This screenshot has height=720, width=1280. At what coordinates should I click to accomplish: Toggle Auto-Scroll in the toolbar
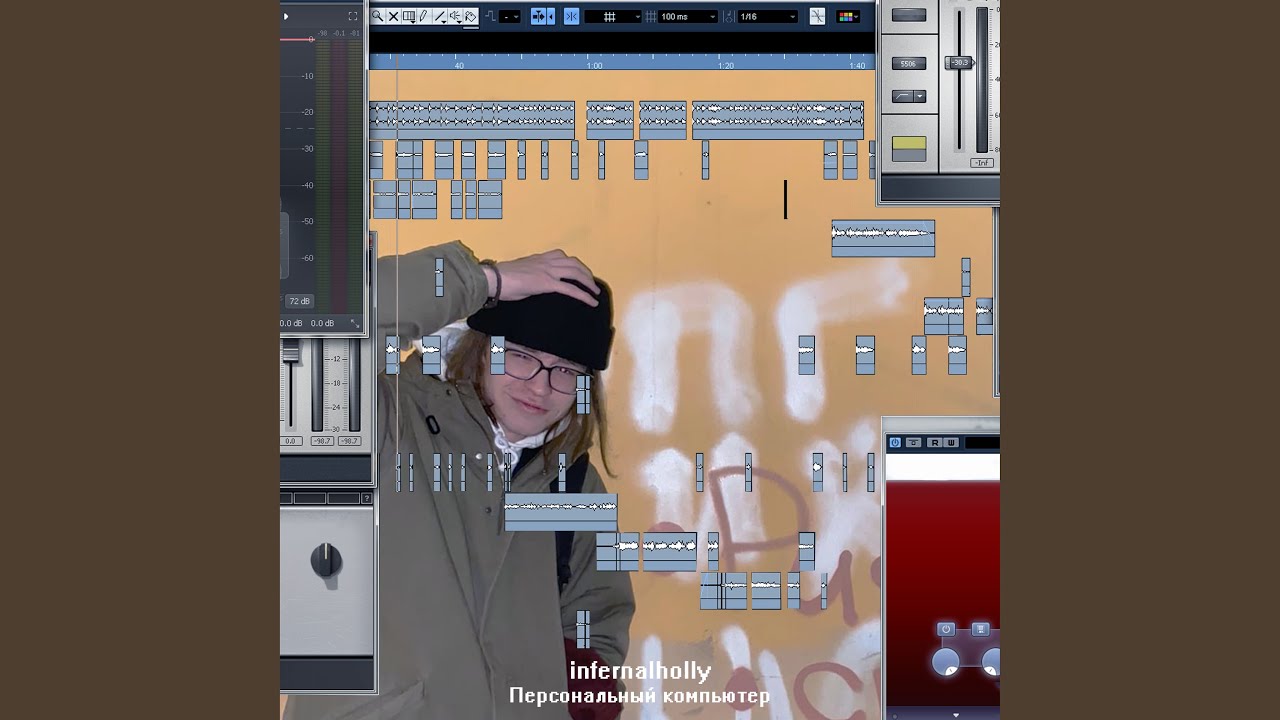click(x=539, y=16)
